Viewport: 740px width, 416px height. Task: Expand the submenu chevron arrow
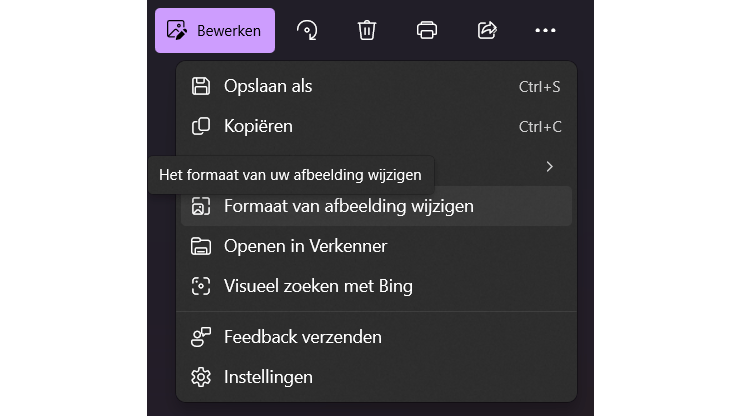point(549,166)
